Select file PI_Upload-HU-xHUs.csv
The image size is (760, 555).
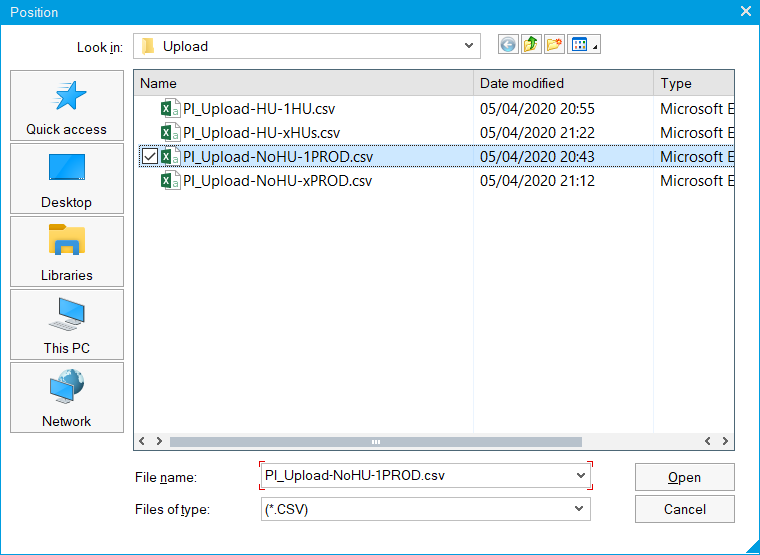tap(262, 132)
